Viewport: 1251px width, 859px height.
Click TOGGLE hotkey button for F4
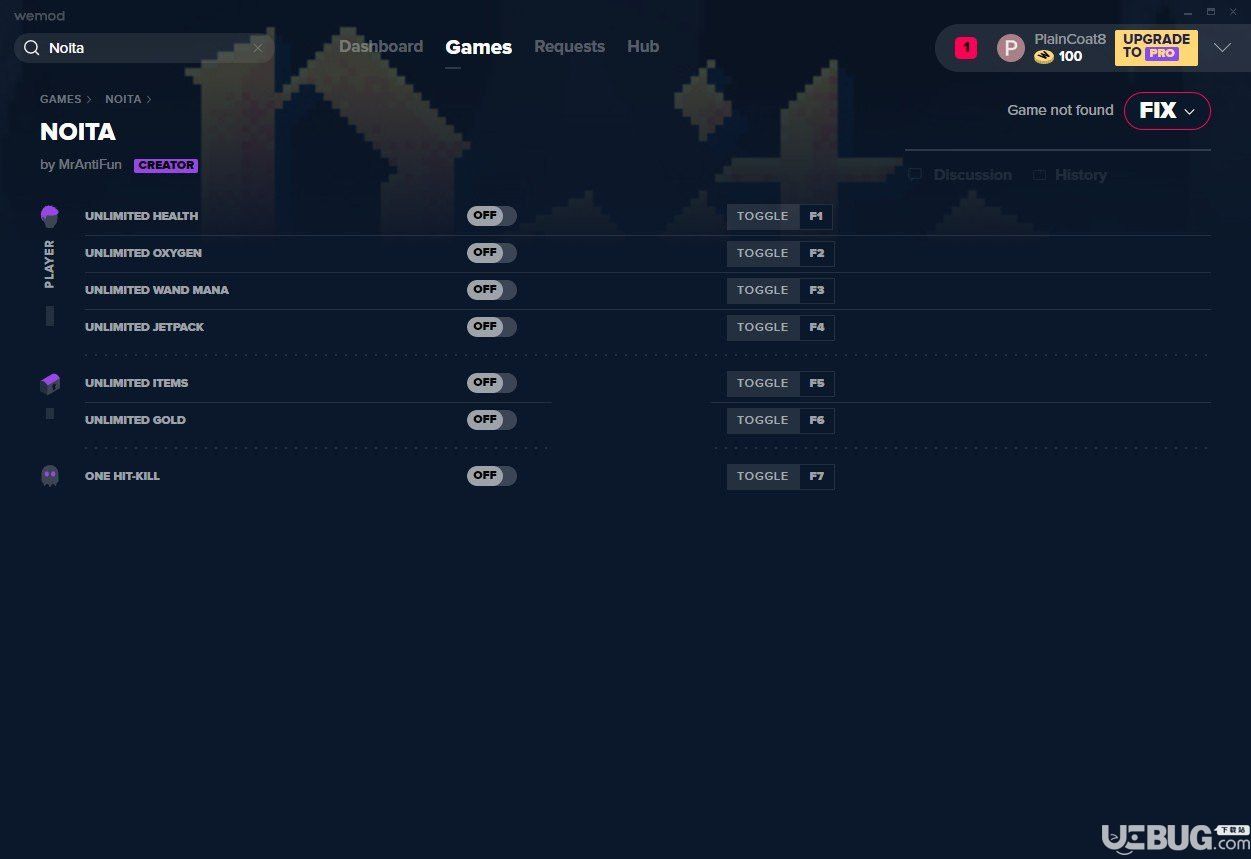tap(763, 327)
